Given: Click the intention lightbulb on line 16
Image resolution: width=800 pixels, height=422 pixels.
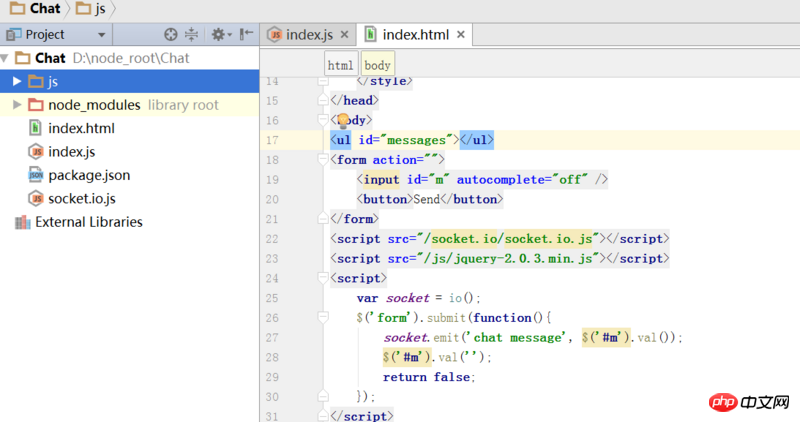Looking at the screenshot, I should tap(343, 120).
